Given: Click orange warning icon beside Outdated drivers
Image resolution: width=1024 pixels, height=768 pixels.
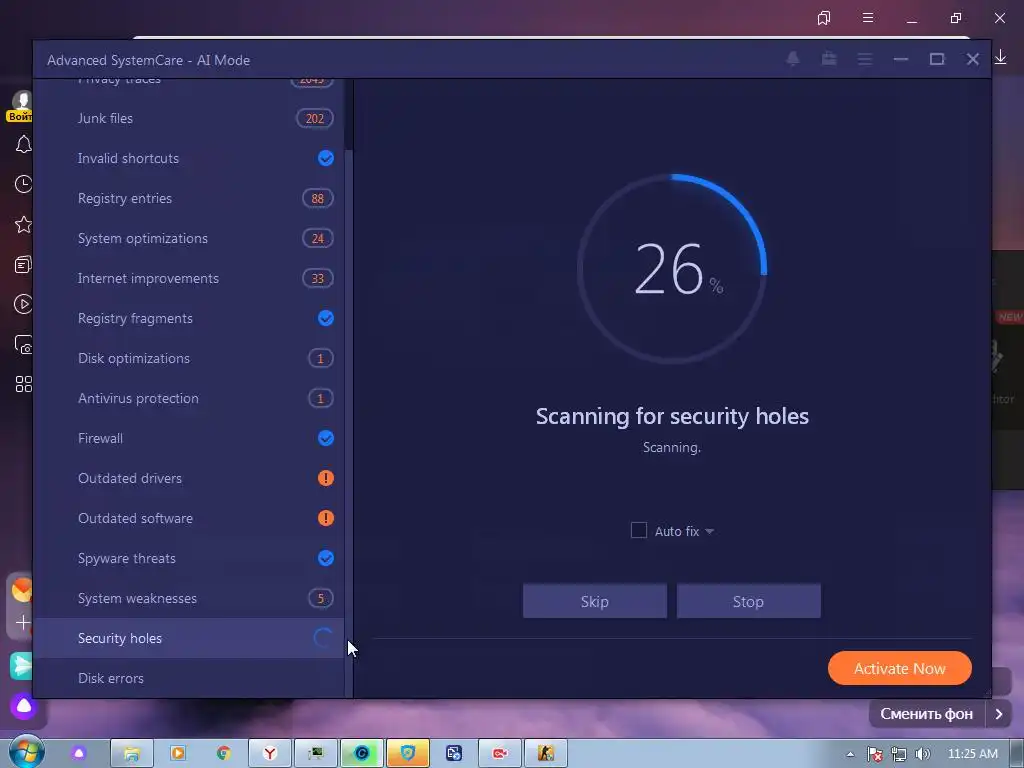Looking at the screenshot, I should pyautogui.click(x=325, y=478).
